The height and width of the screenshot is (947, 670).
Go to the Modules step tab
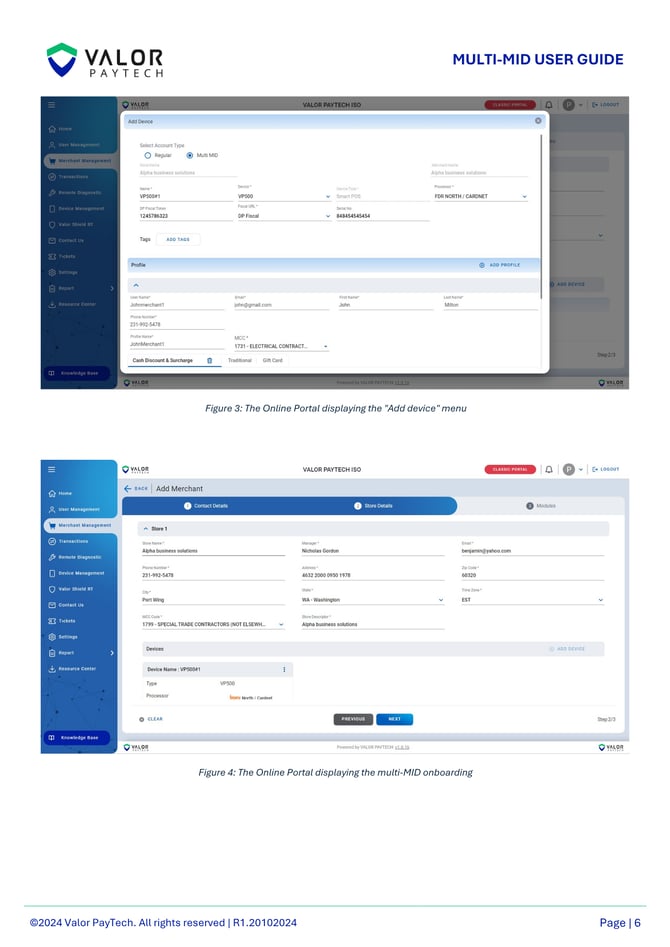tap(542, 506)
